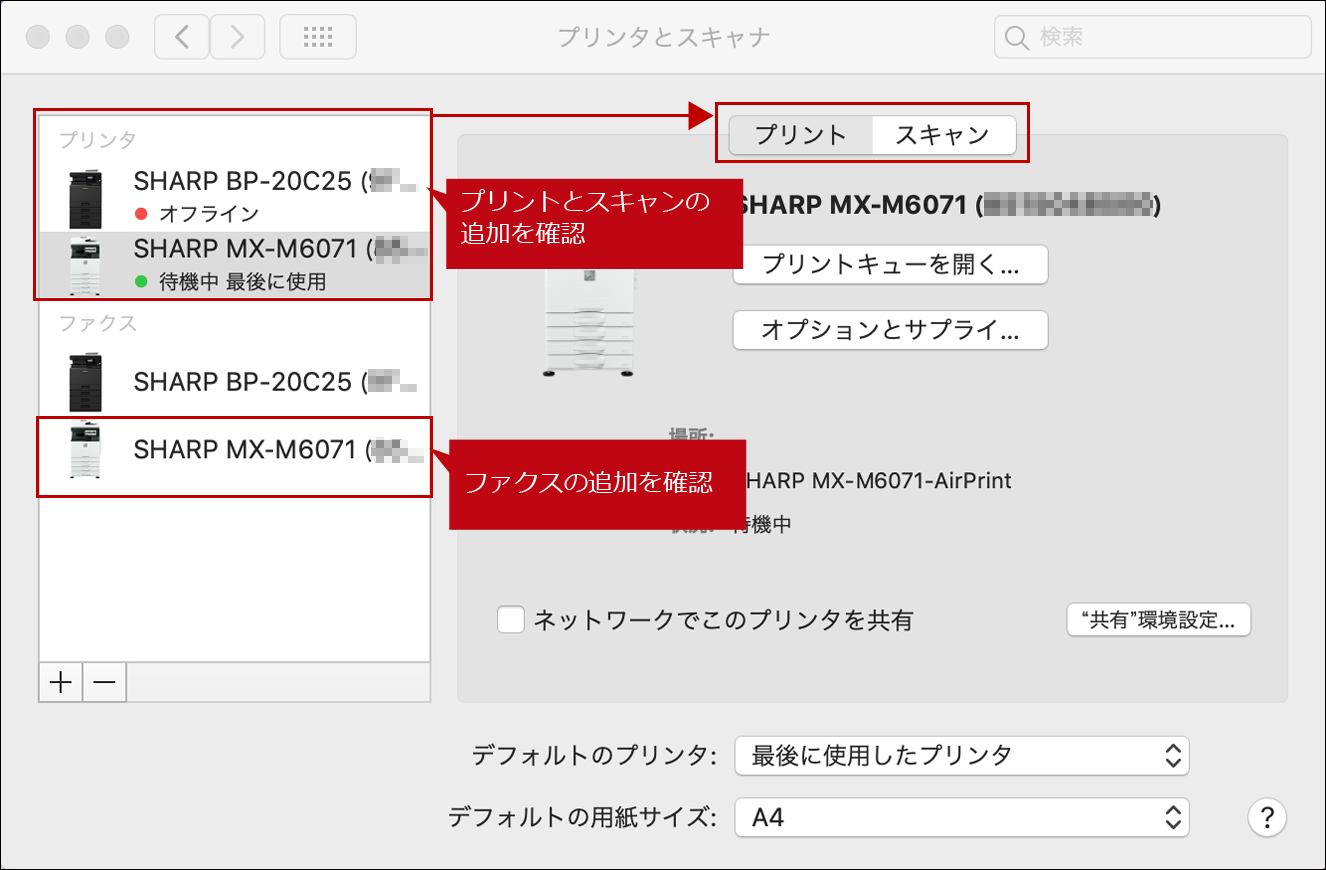This screenshot has height=870, width=1326.
Task: Click 待機中 最後に使用 status text
Action: [242, 281]
